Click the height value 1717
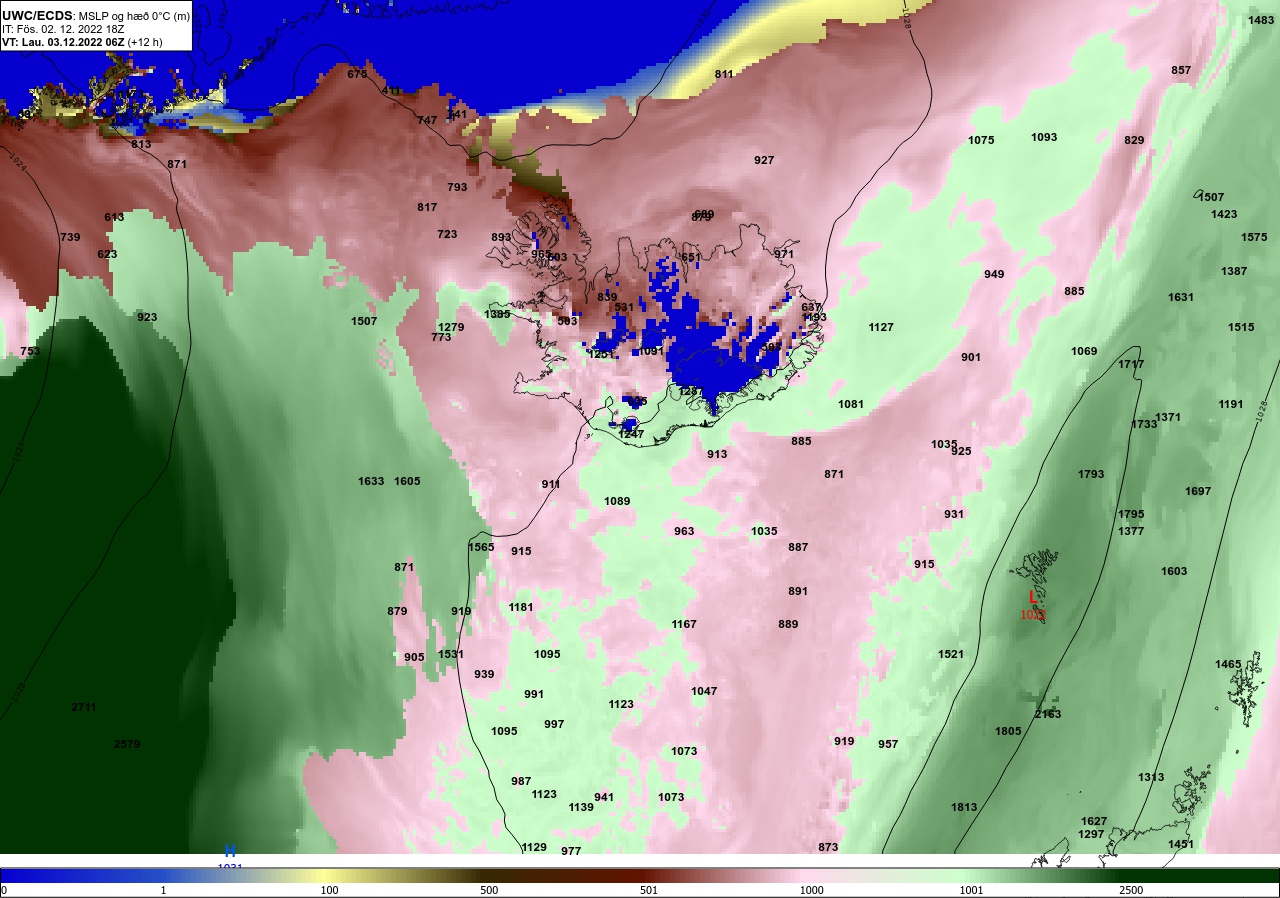This screenshot has height=898, width=1280. coord(1131,364)
